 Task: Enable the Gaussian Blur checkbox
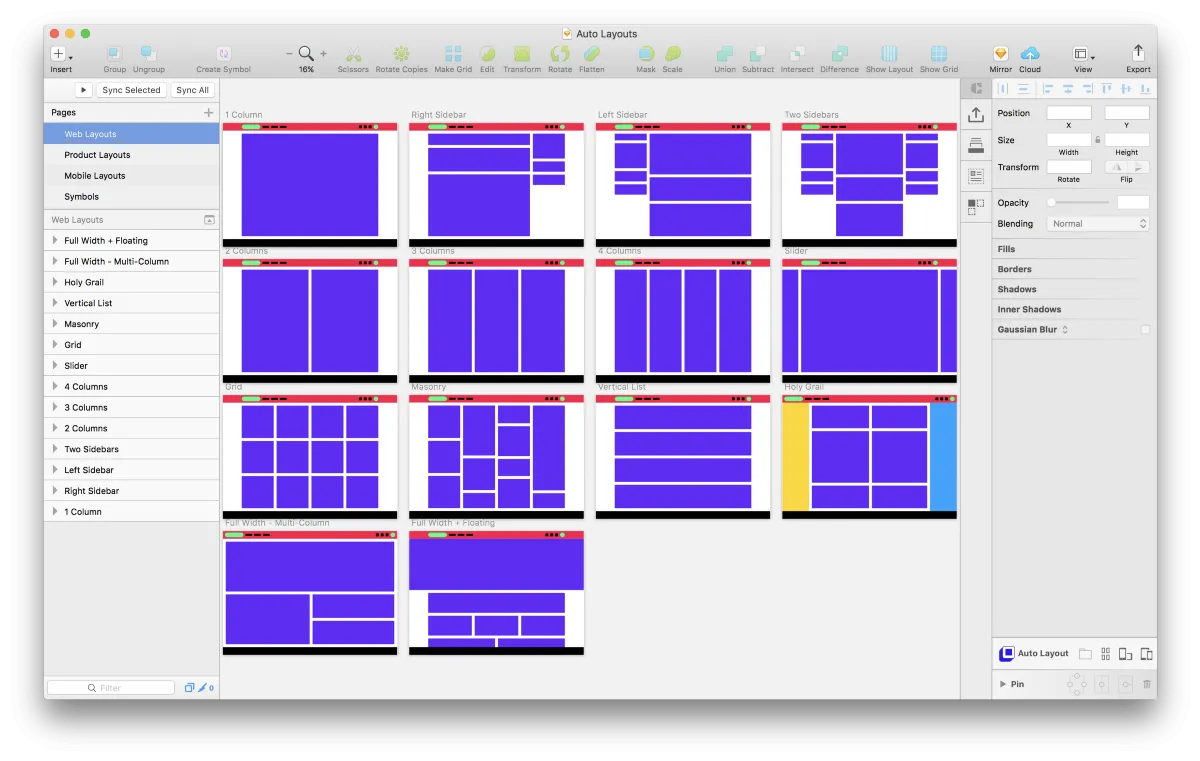1145,329
